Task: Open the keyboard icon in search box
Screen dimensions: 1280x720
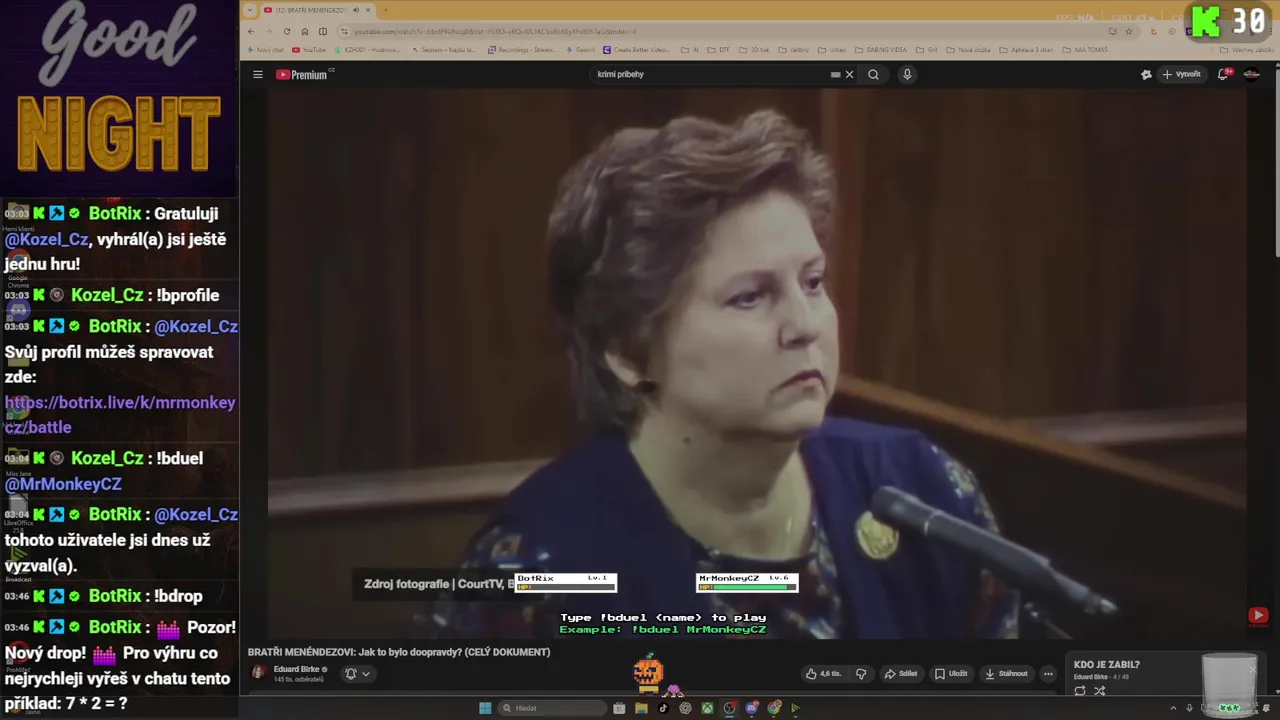Action: point(835,74)
